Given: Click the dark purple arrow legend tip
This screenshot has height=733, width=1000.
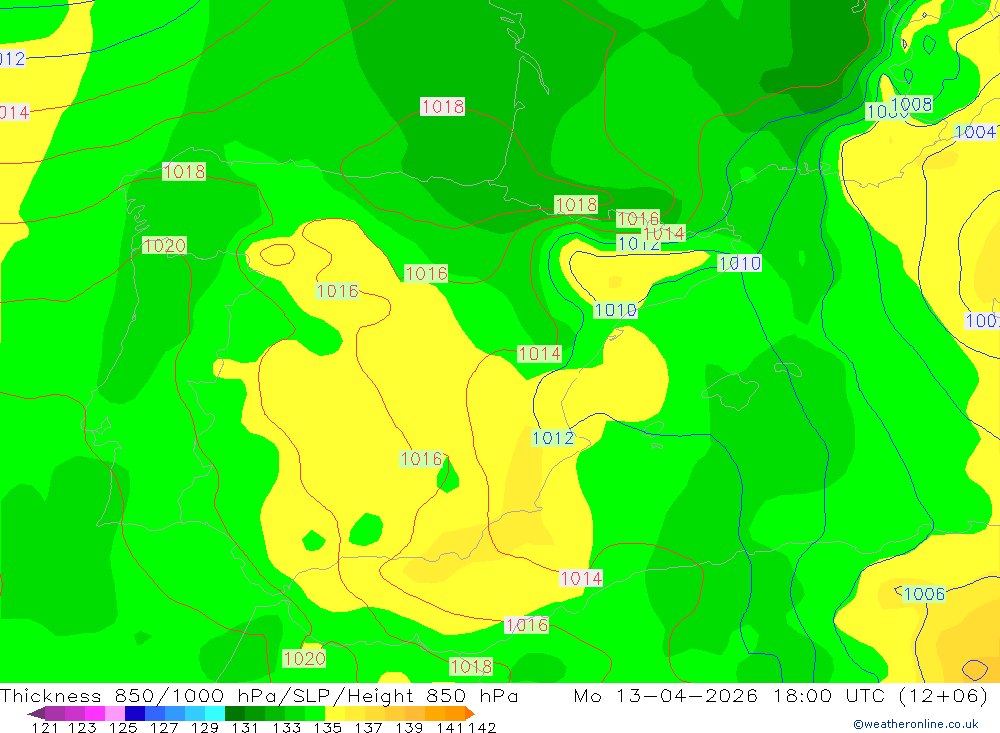Looking at the screenshot, I should point(36,713).
